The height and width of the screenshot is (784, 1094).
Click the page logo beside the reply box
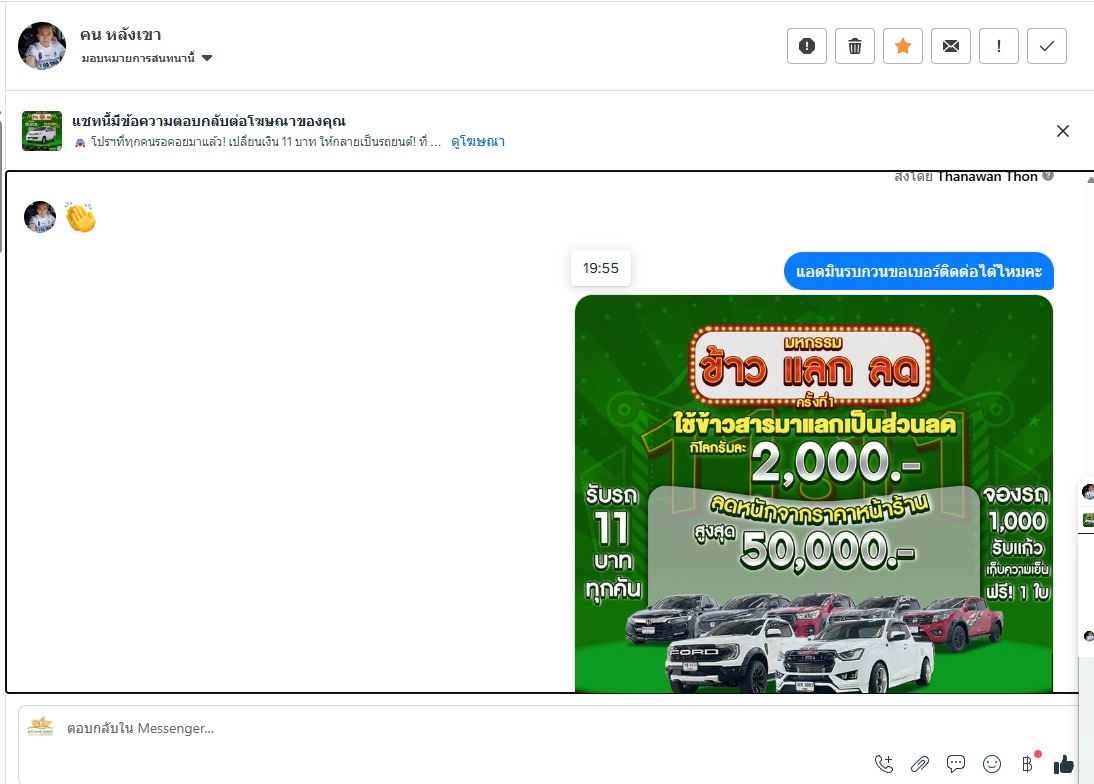pos(40,727)
